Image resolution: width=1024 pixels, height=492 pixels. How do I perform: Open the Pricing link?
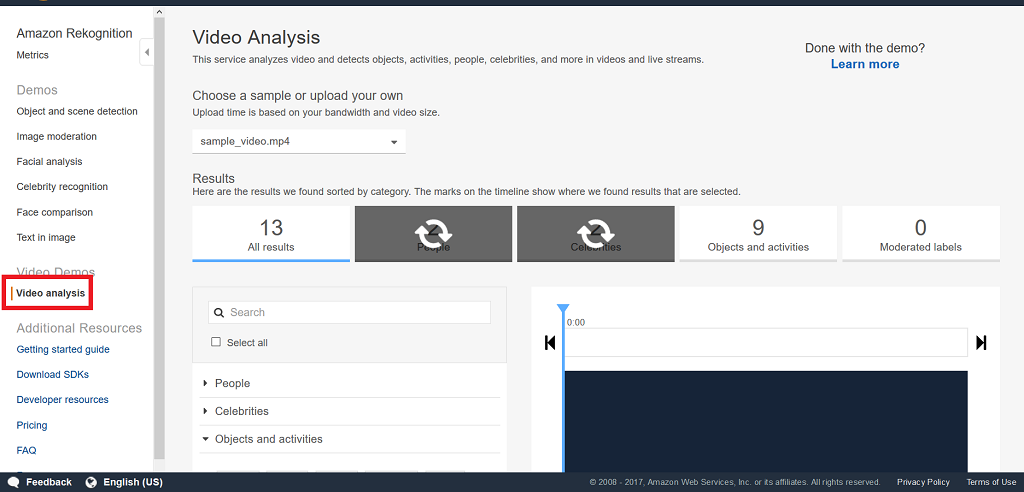(32, 425)
